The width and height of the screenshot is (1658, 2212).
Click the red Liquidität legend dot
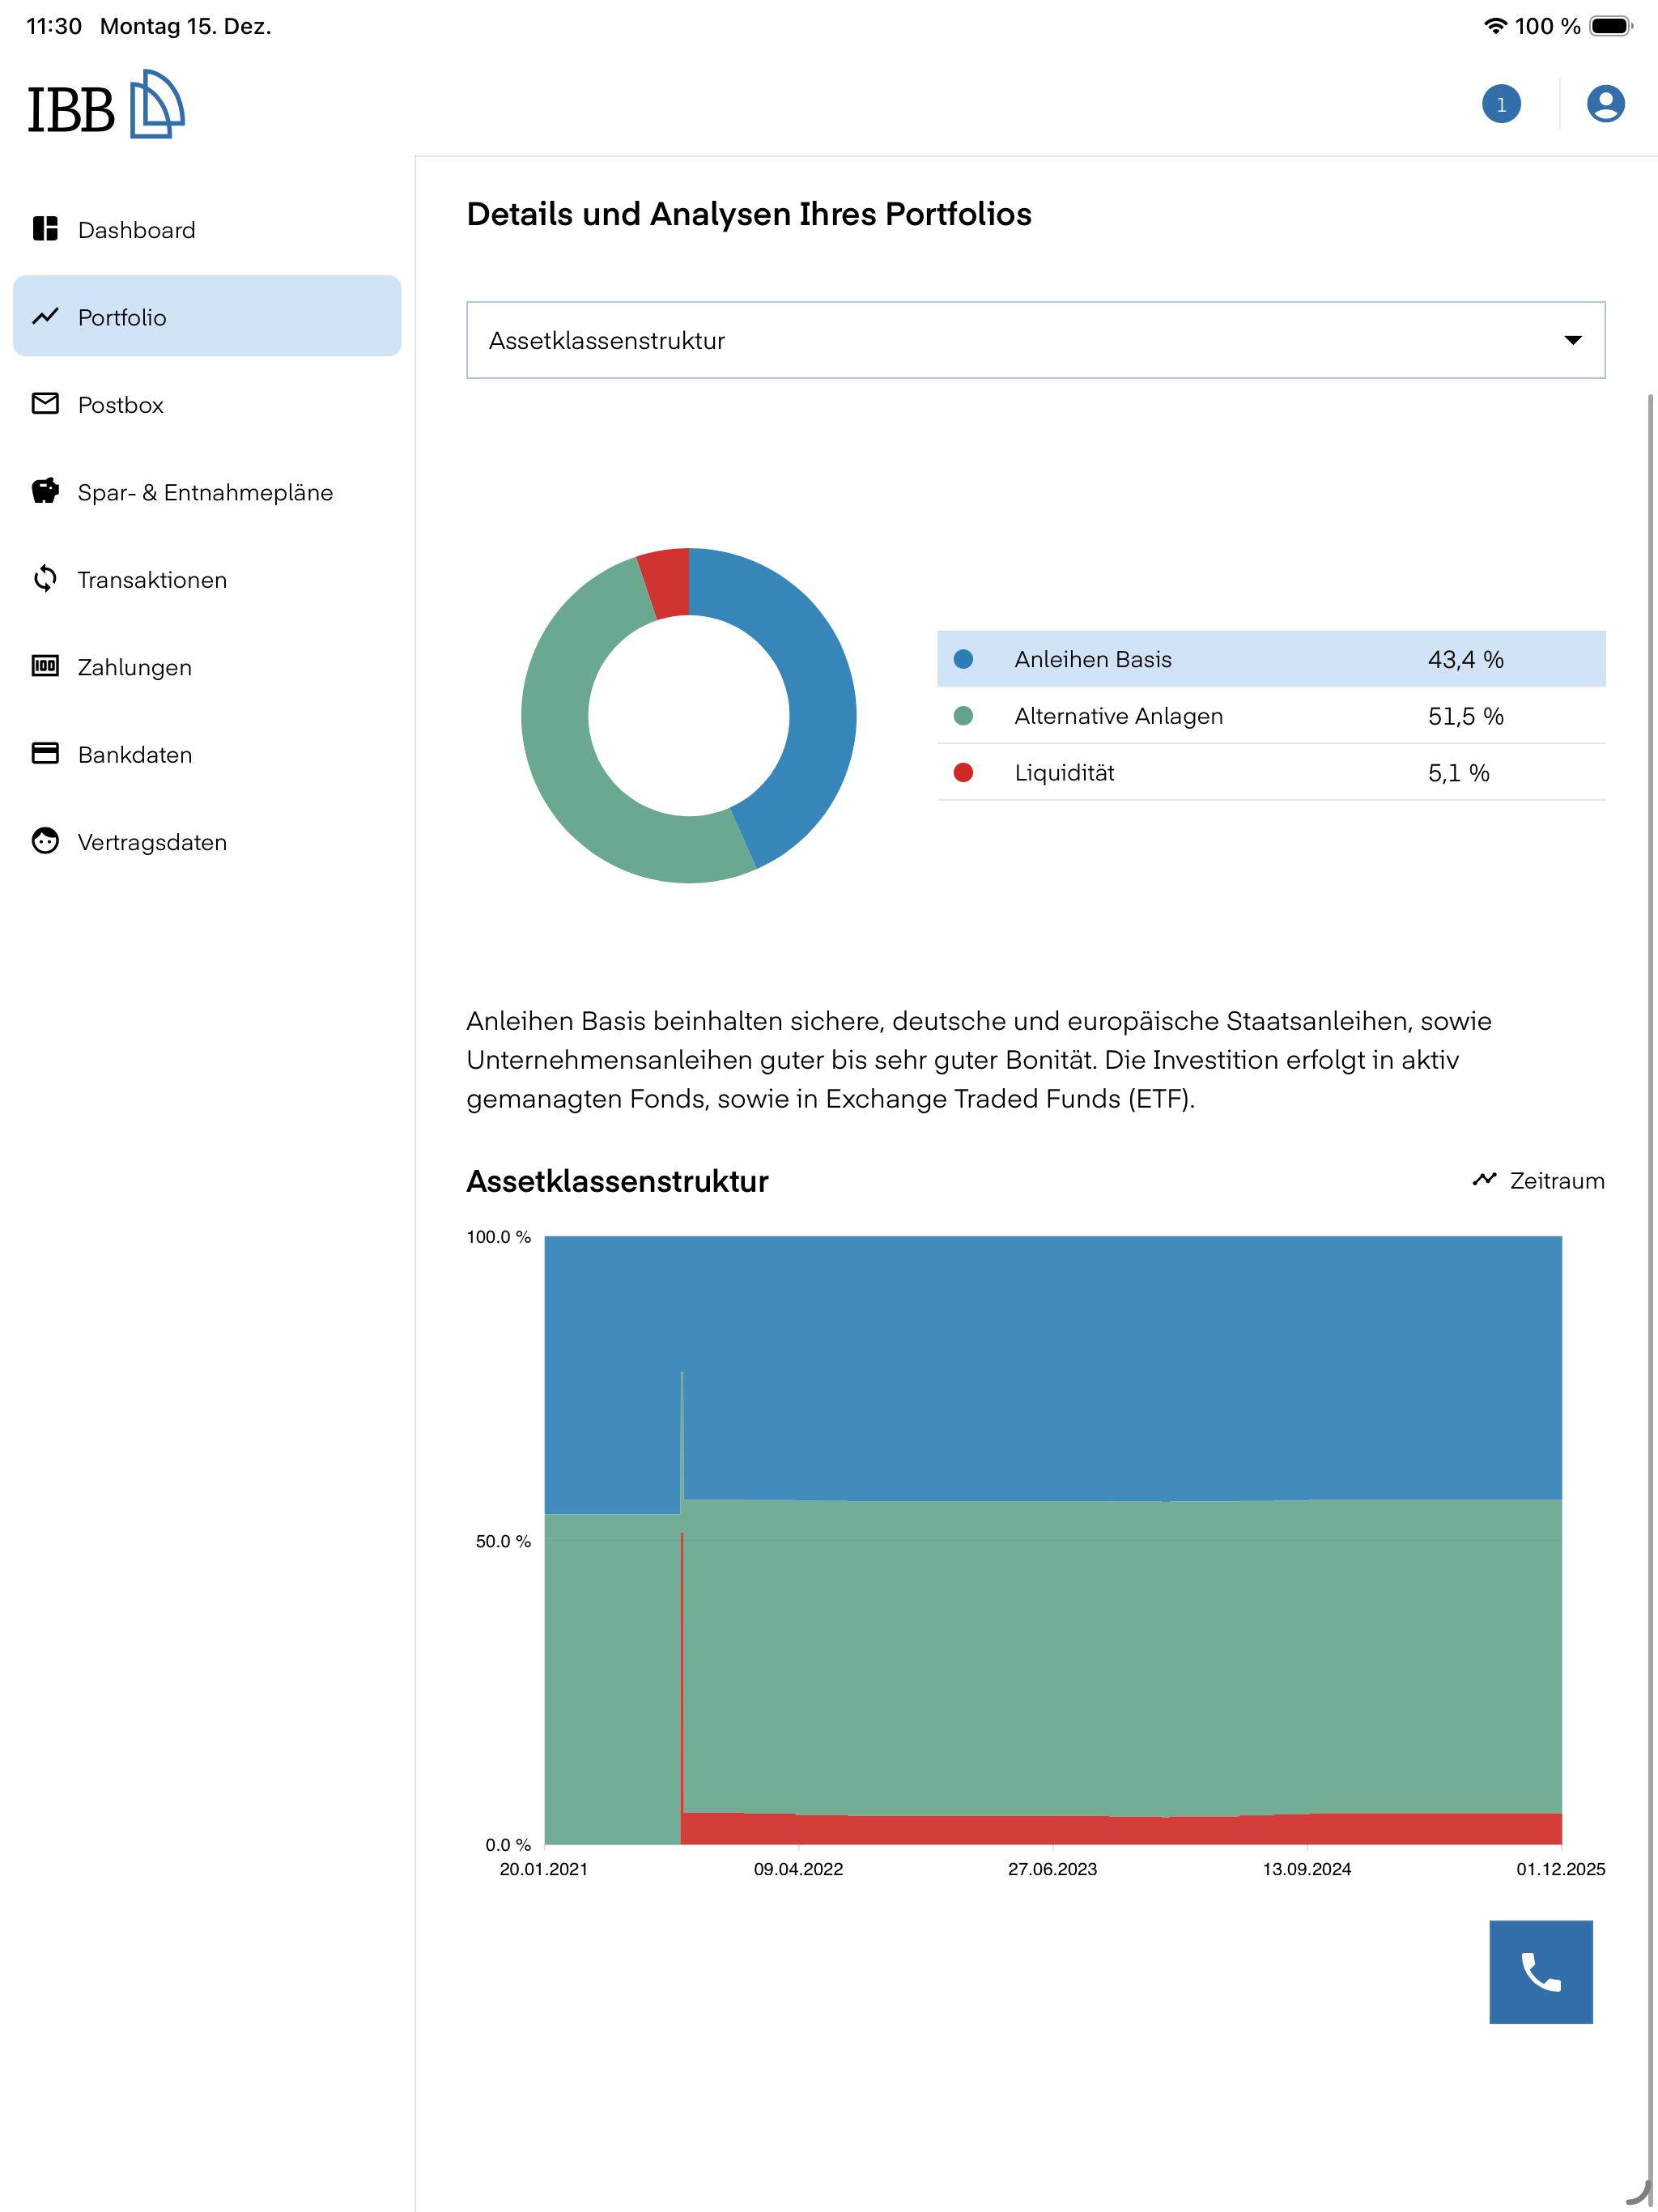coord(963,772)
